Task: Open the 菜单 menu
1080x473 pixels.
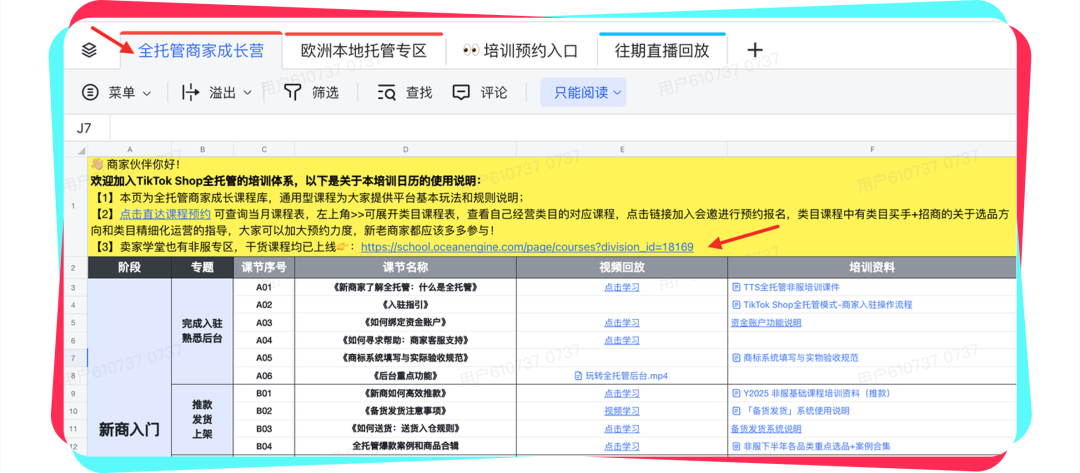Action: [x=116, y=92]
